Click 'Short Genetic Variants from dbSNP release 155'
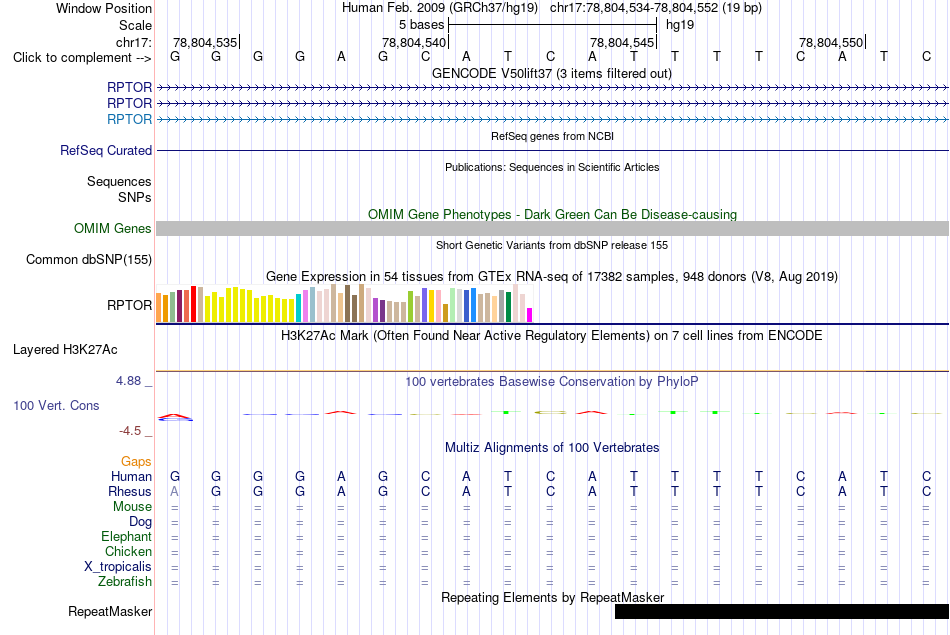 [x=552, y=245]
